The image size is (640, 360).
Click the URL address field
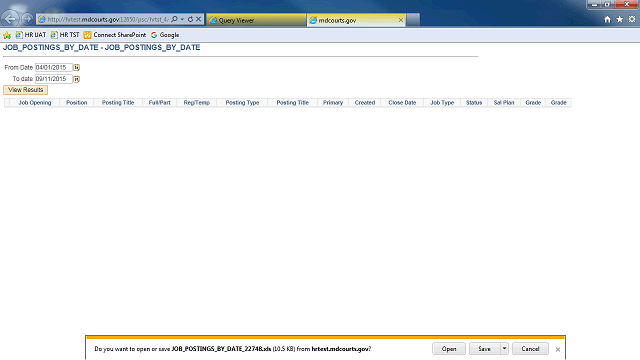click(107, 19)
